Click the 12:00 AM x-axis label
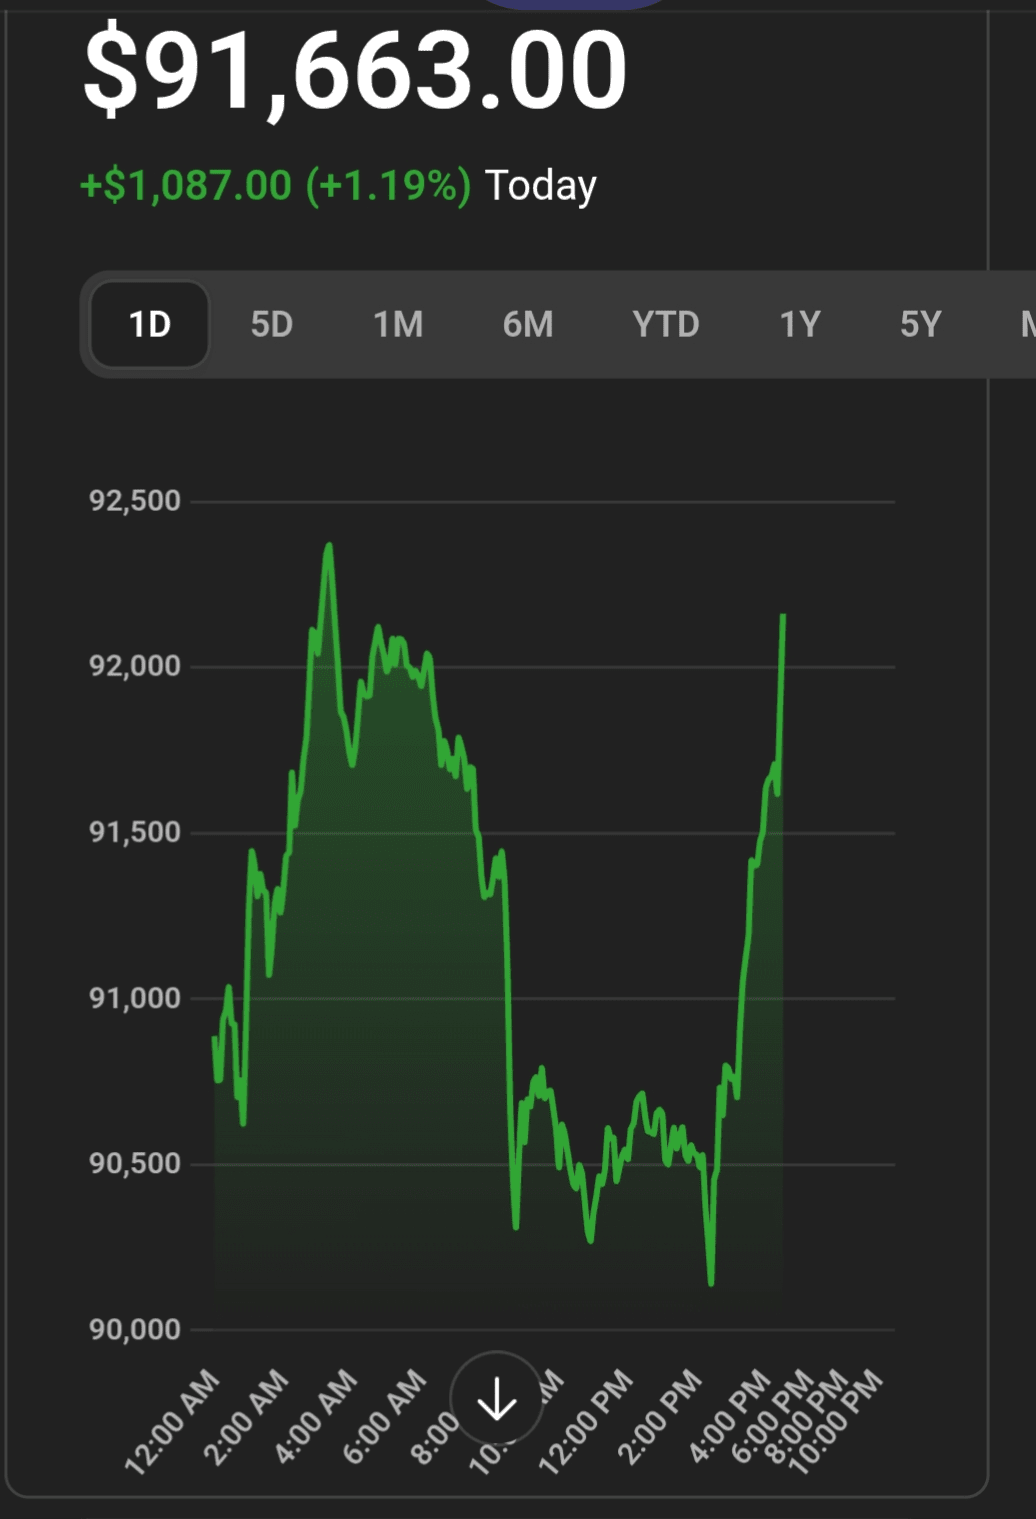Image resolution: width=1036 pixels, height=1519 pixels. coord(173,1422)
